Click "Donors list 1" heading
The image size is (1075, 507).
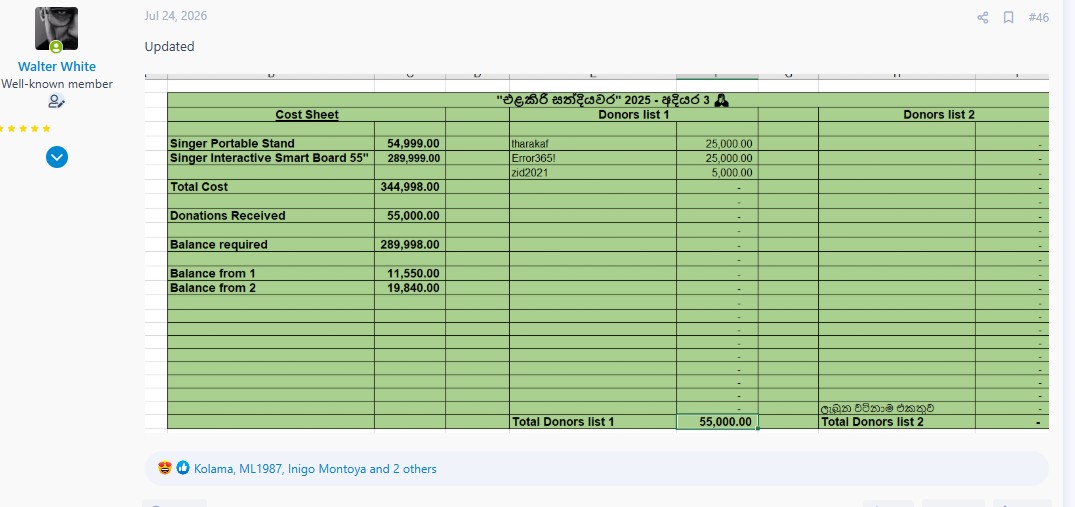(633, 114)
